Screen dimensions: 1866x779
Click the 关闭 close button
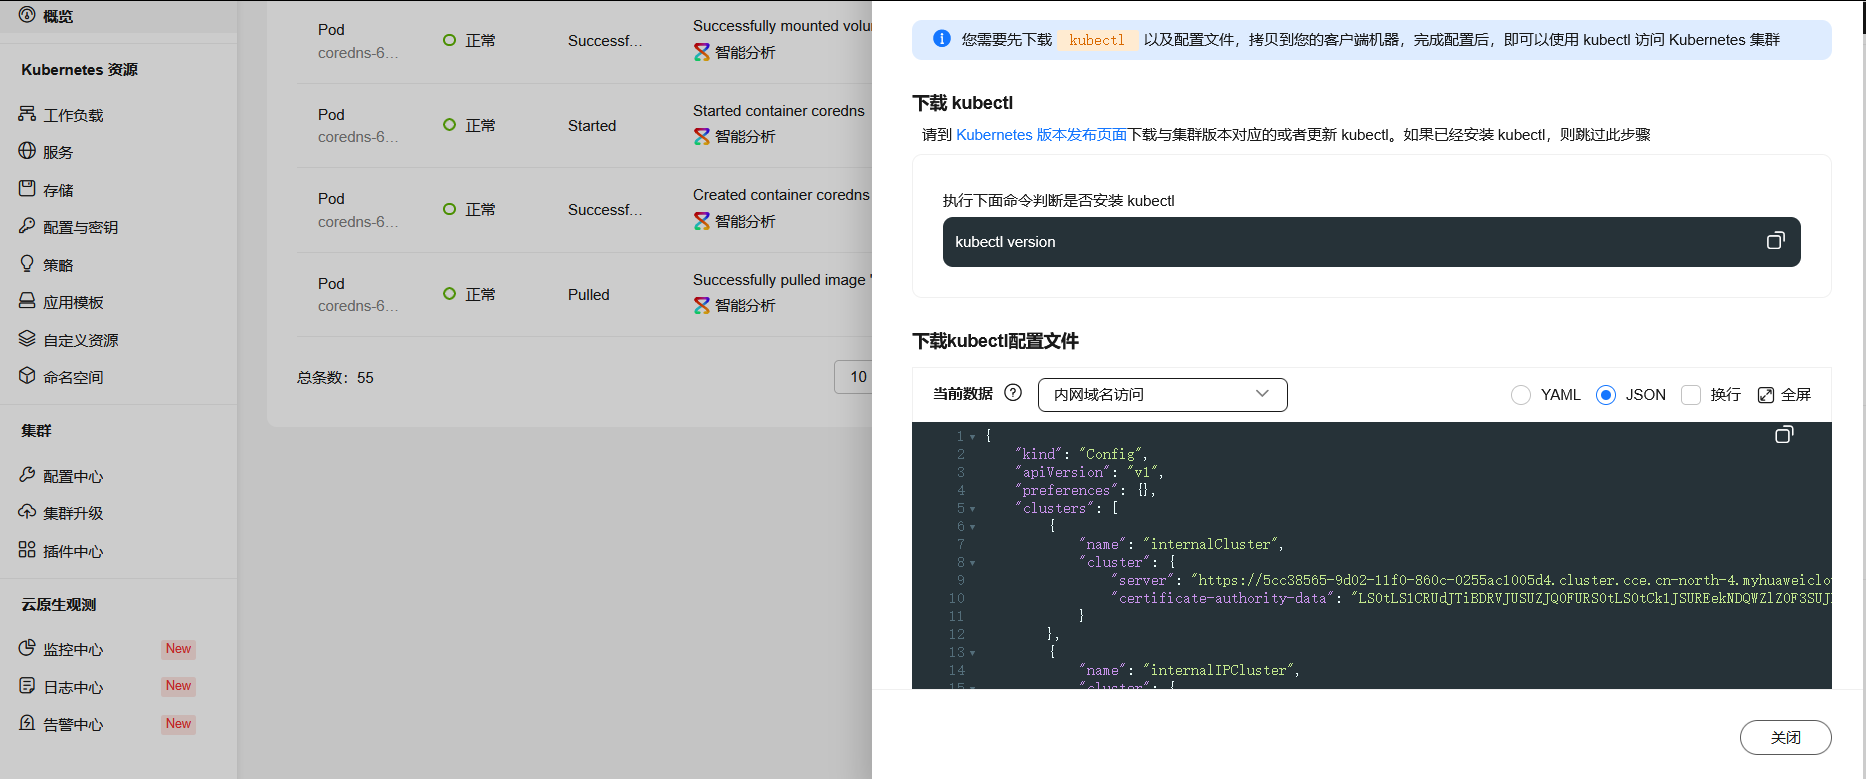tap(1785, 737)
